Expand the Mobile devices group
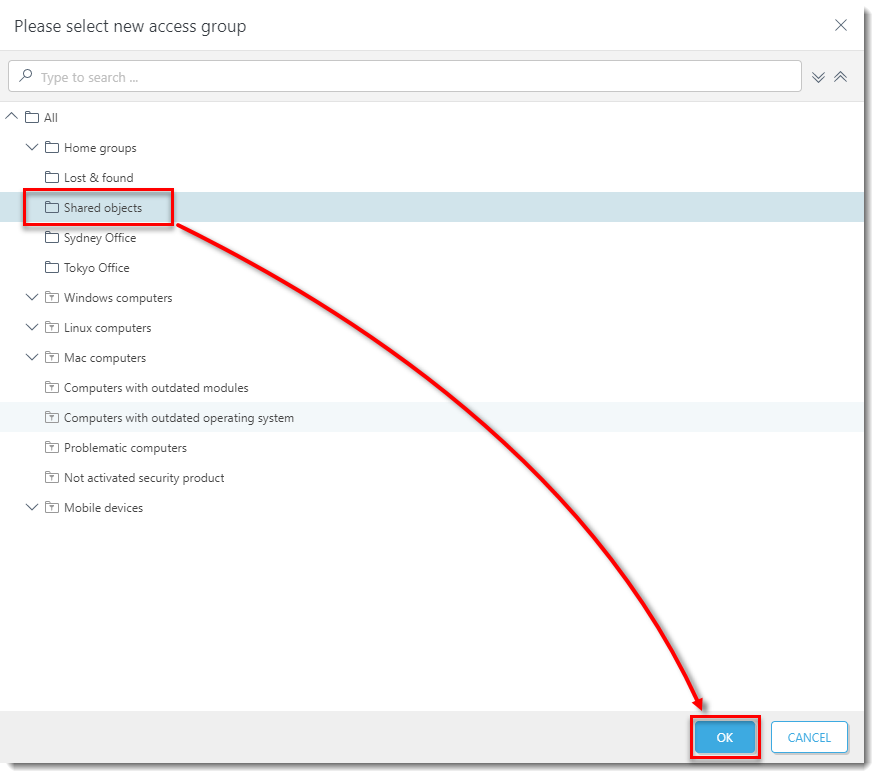 pyautogui.click(x=32, y=508)
